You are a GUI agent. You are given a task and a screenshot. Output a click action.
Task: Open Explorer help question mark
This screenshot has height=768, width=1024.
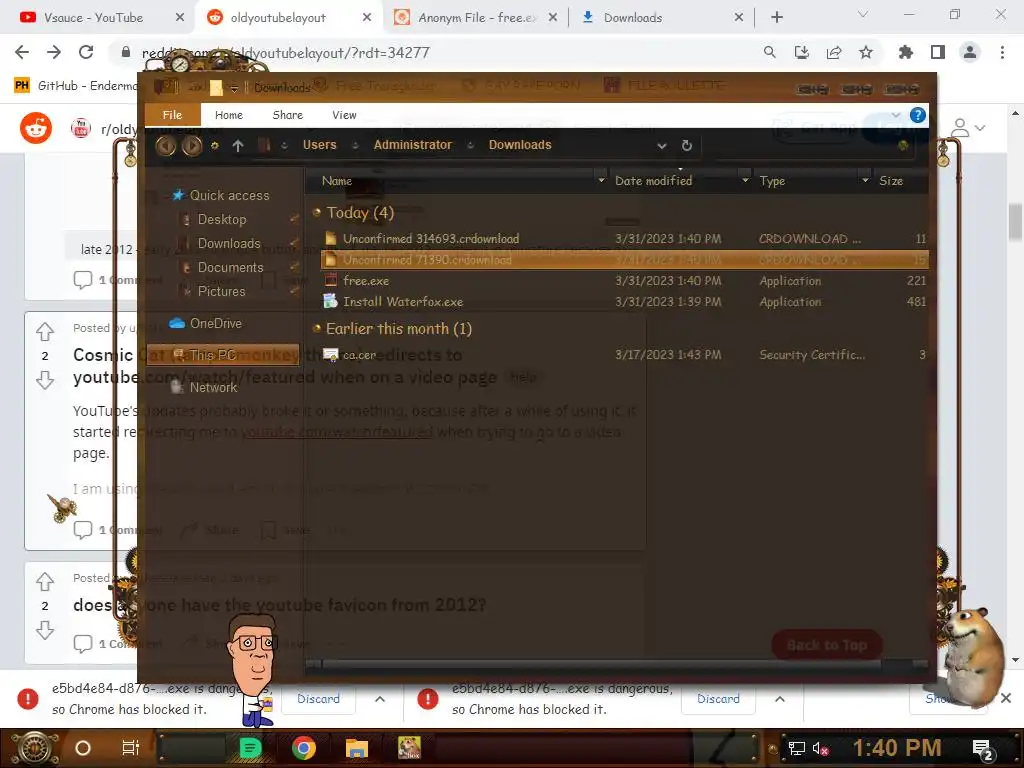pyautogui.click(x=918, y=115)
